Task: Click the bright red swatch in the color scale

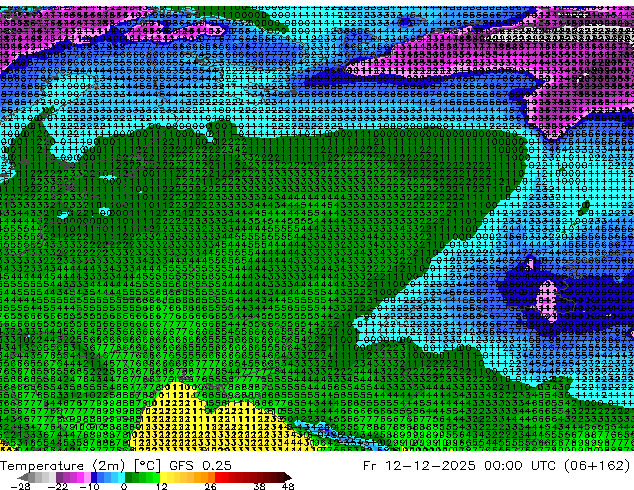Action: coord(218,477)
